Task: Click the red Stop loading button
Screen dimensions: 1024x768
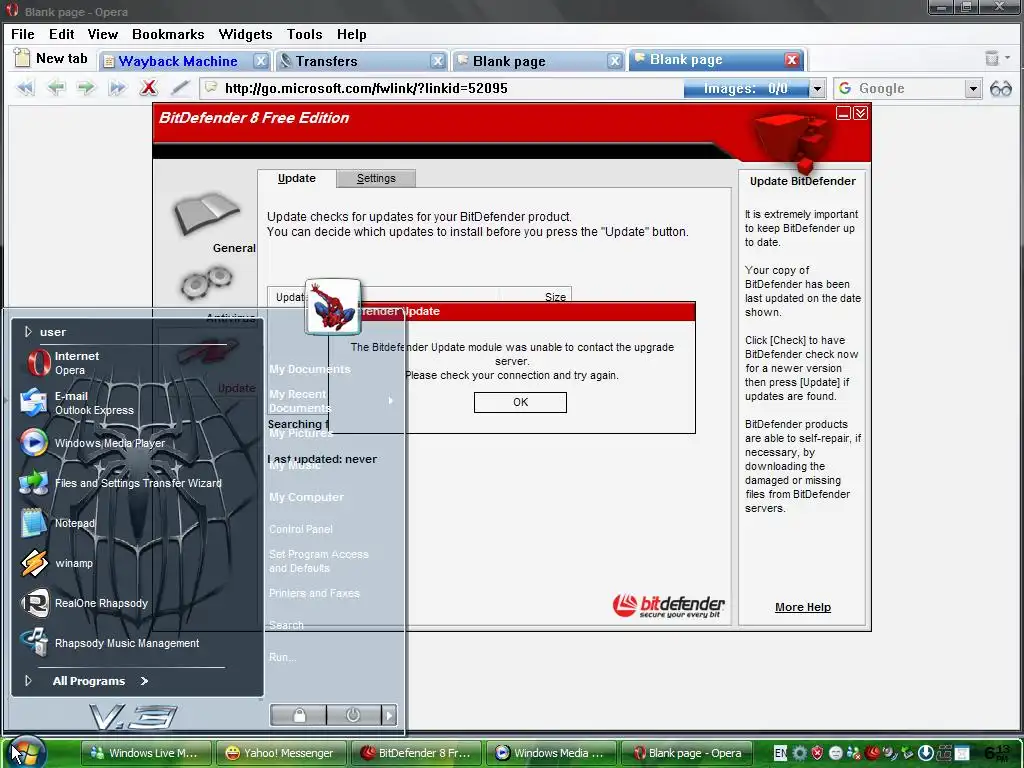Action: pos(149,88)
